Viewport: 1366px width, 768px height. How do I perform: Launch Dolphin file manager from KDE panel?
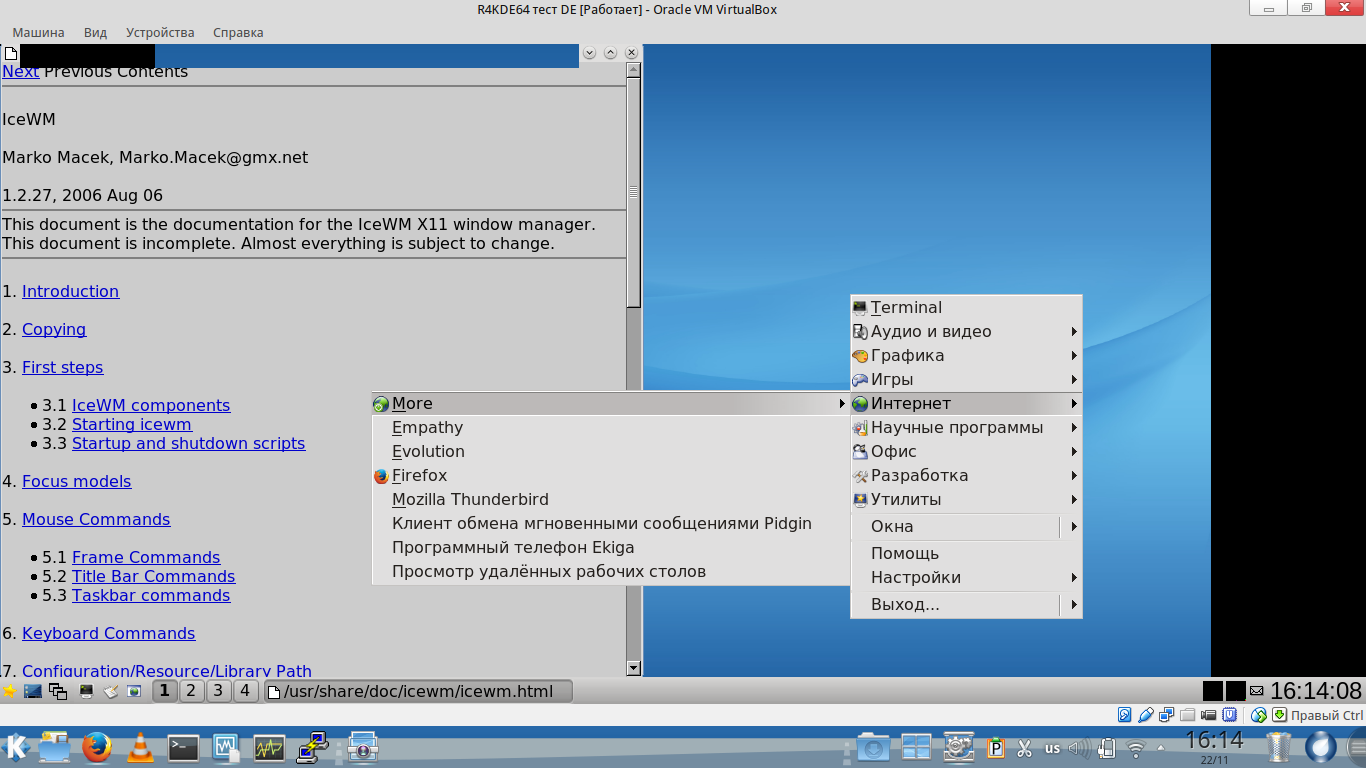pyautogui.click(x=54, y=747)
